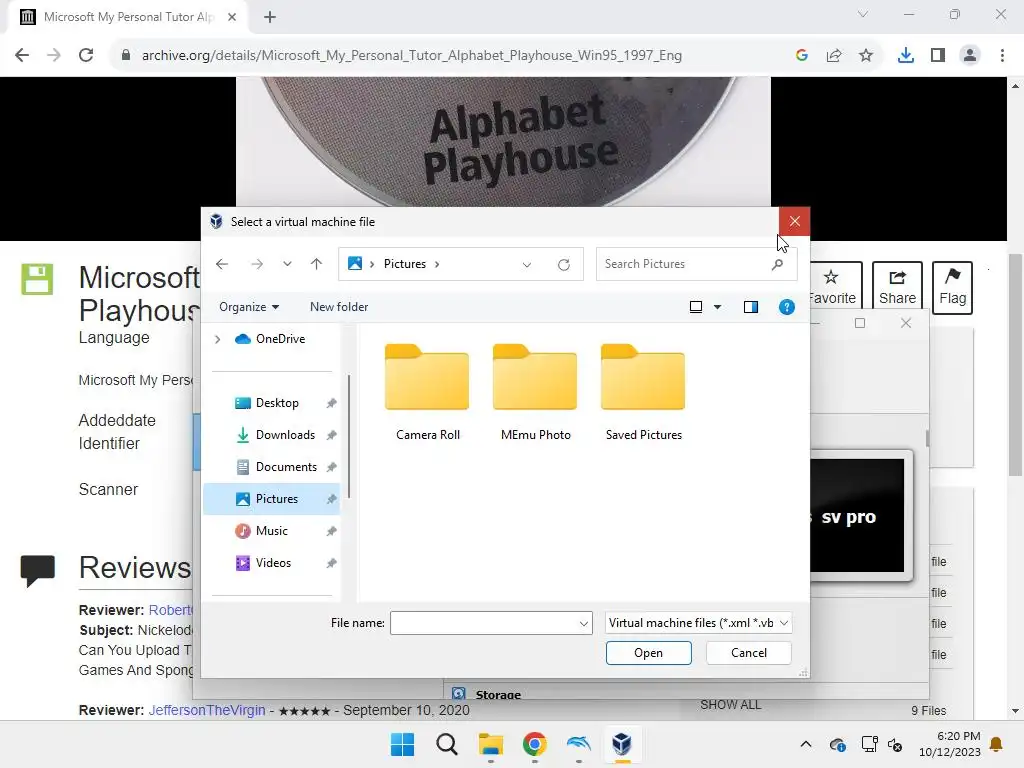Toggle the preview pane
Viewport: 1024px width, 768px height.
click(751, 307)
